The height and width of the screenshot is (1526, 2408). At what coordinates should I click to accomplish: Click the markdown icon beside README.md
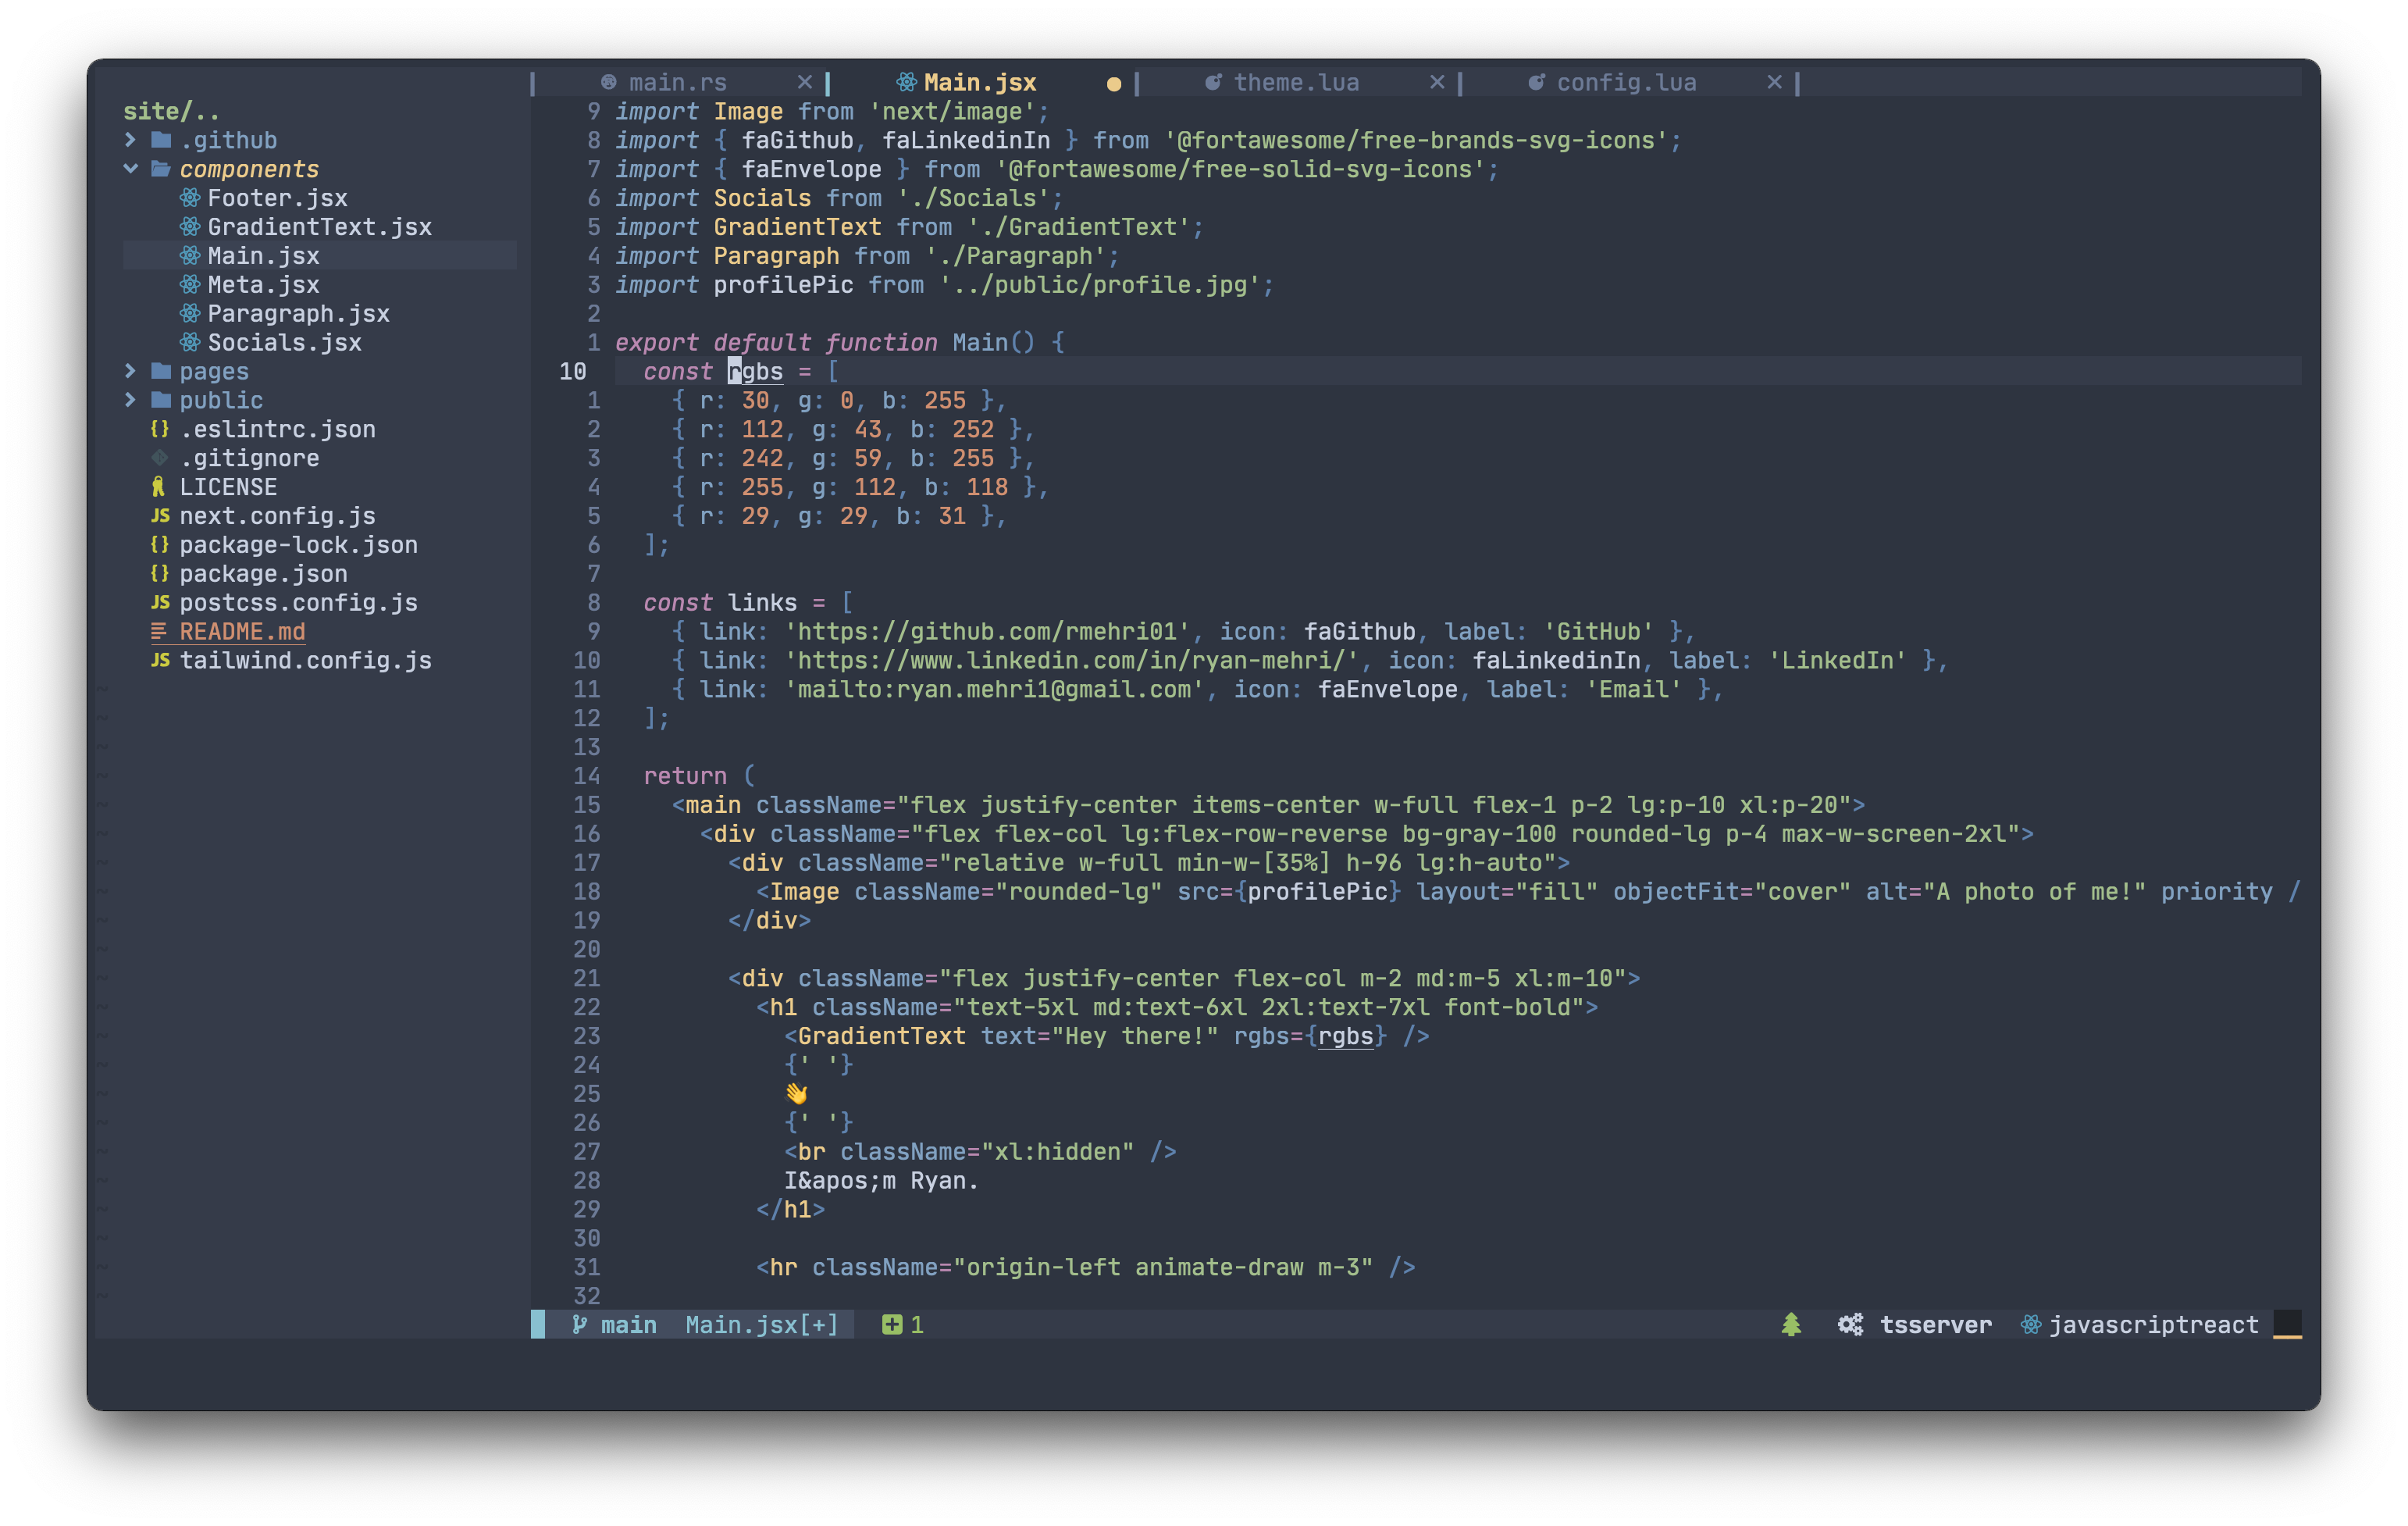[159, 632]
